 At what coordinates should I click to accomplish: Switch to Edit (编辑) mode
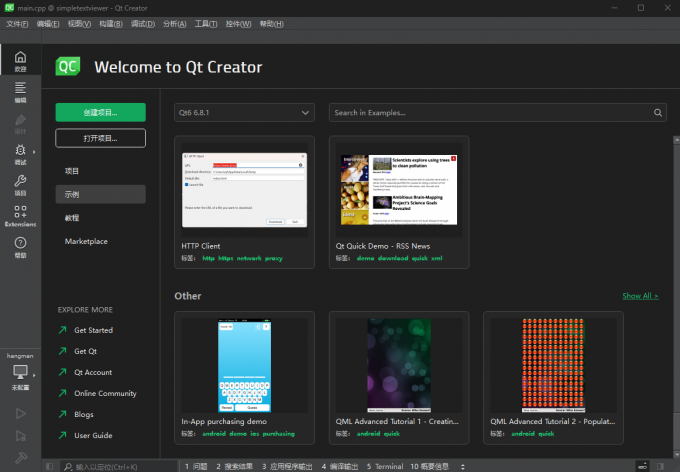point(20,92)
